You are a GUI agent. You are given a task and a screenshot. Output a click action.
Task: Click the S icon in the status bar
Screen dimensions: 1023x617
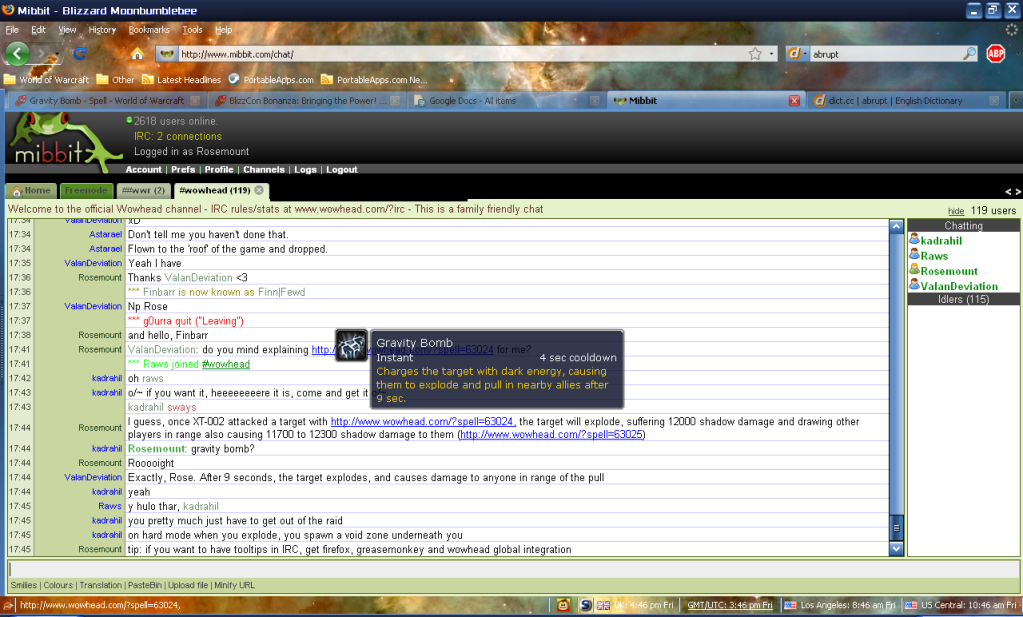click(x=585, y=605)
